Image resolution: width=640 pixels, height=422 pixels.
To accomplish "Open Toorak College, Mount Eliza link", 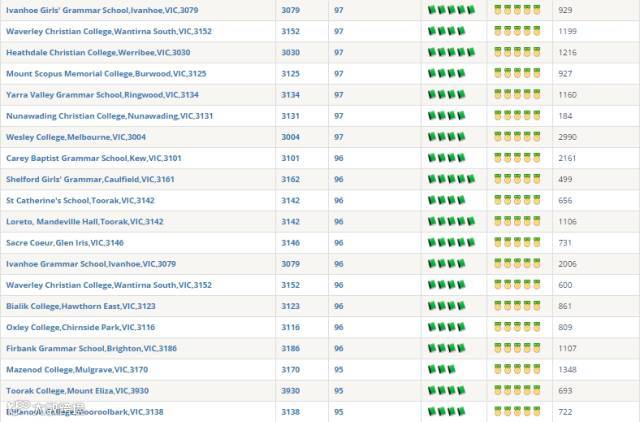I will (x=77, y=391).
